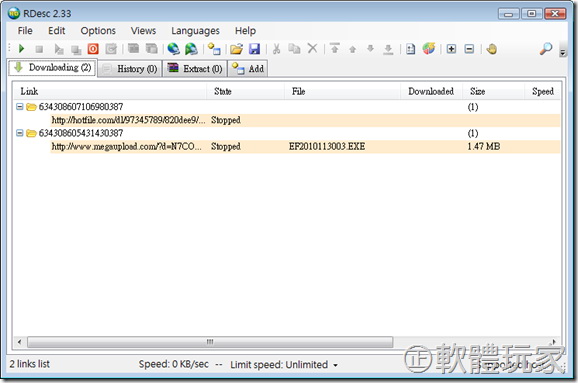Click the toolbar collapse all minus icon

coord(469,49)
